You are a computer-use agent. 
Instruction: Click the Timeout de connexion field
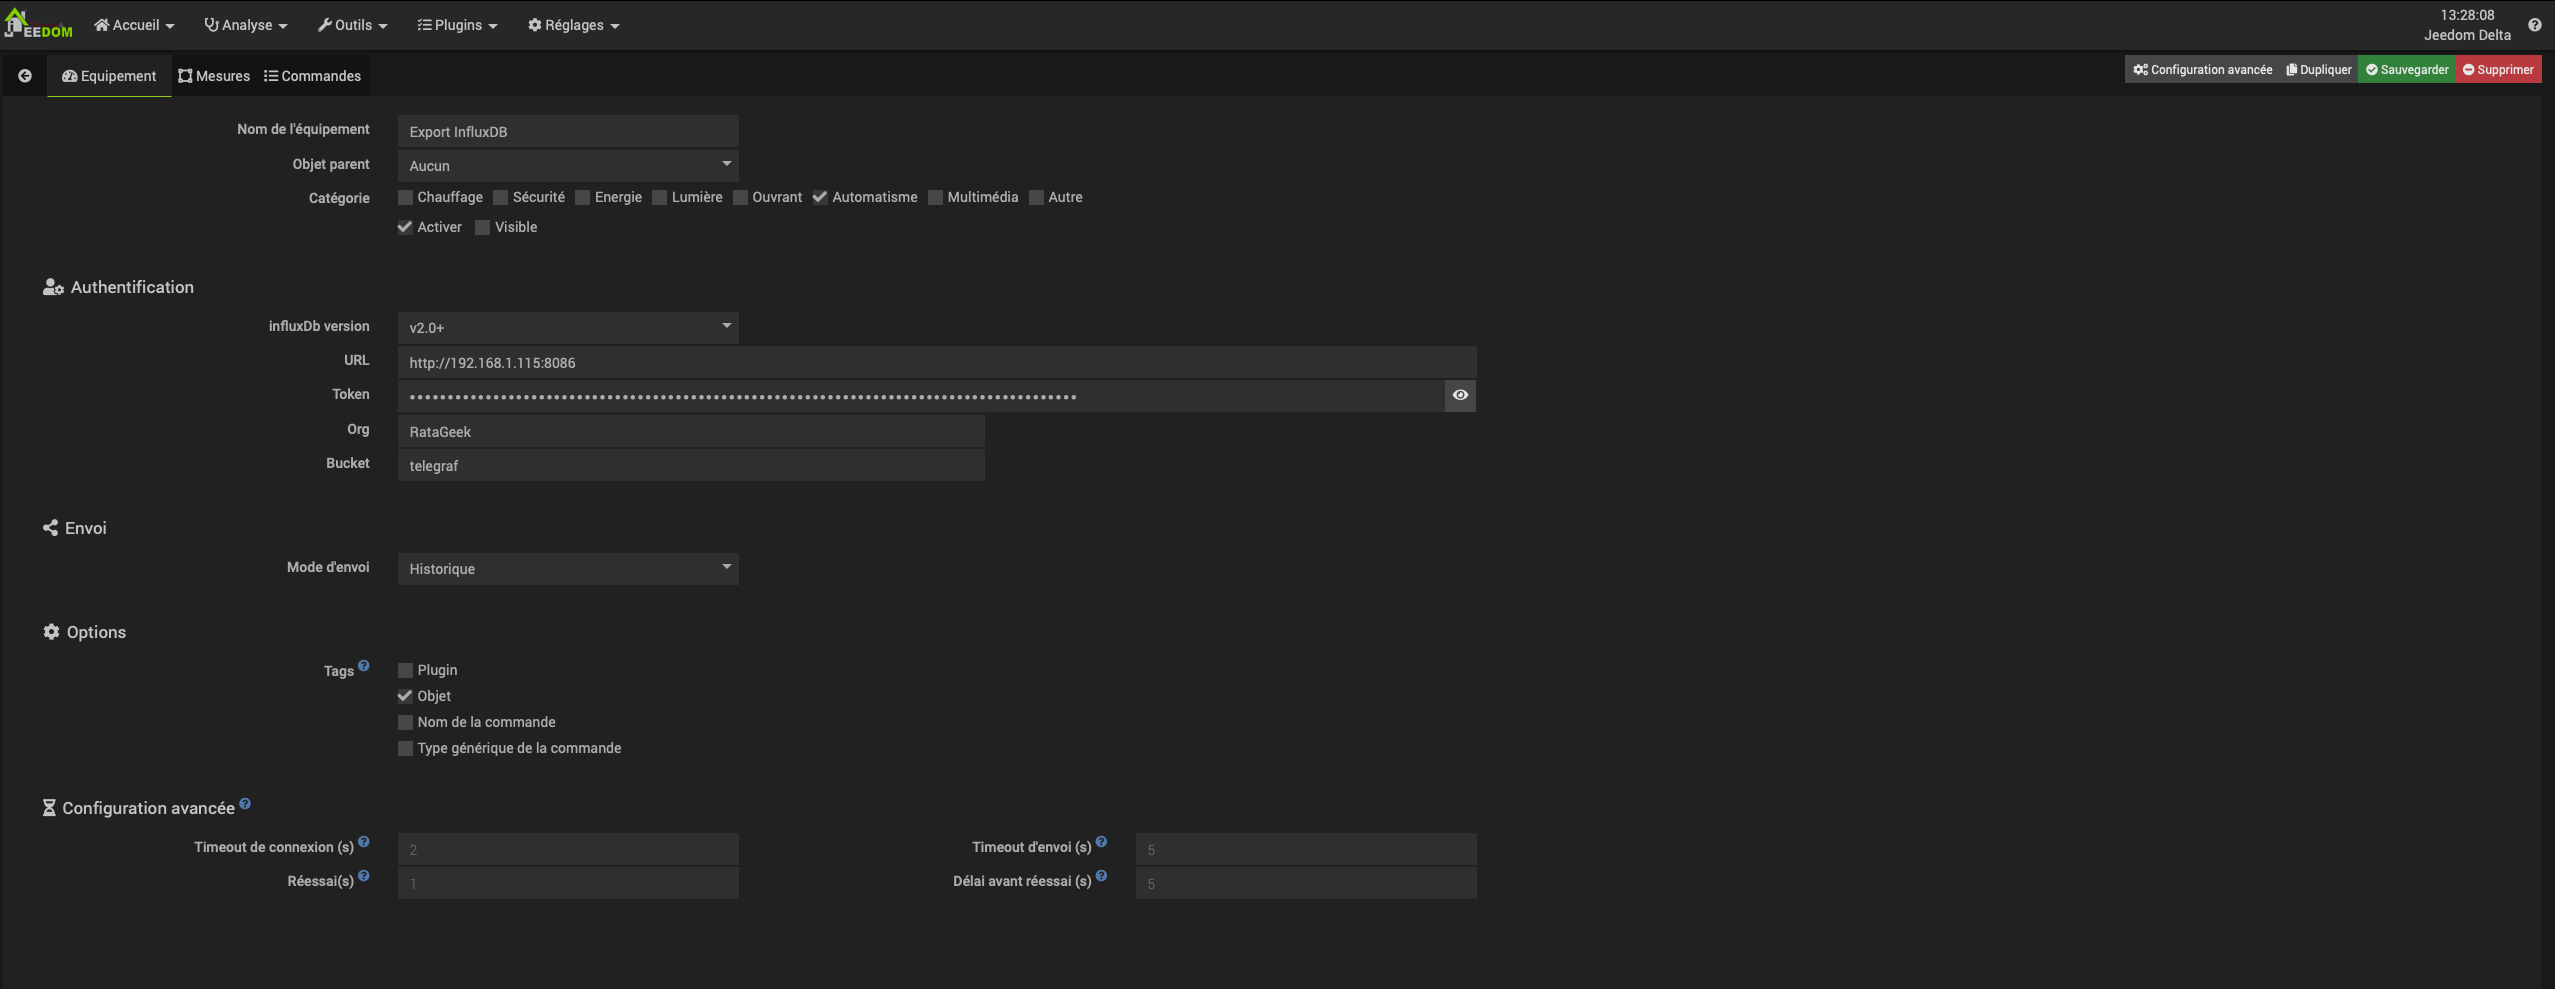pyautogui.click(x=568, y=849)
